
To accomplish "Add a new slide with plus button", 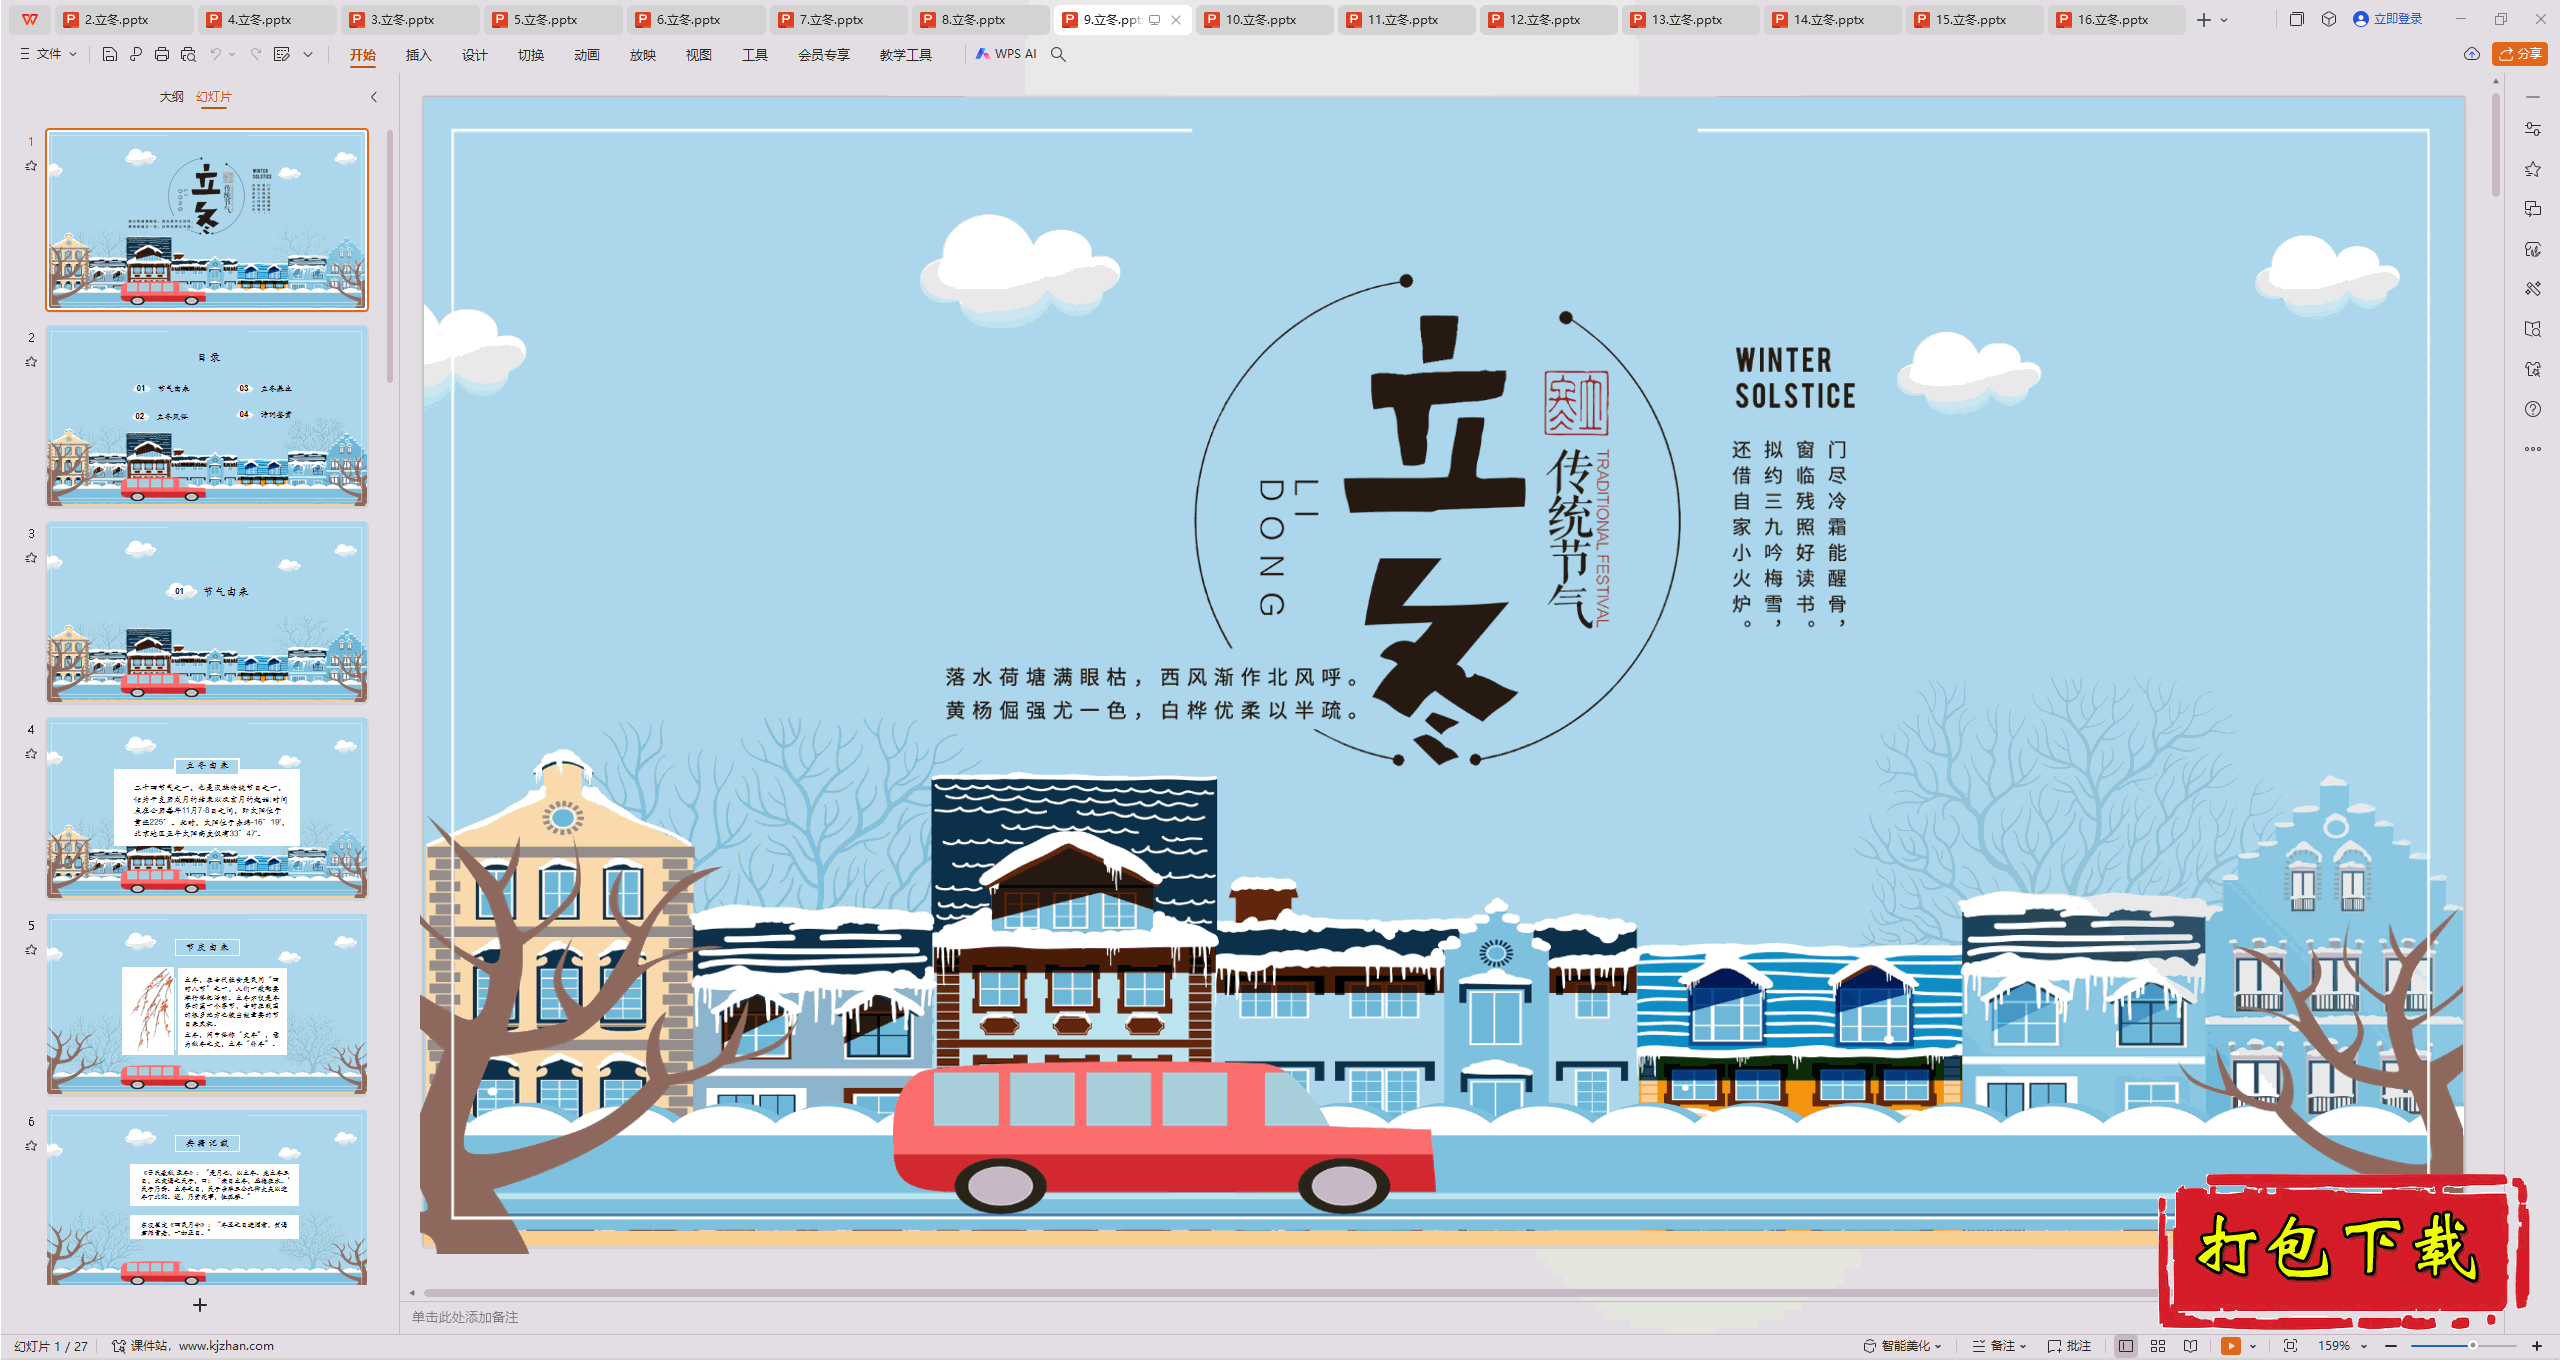I will pyautogui.click(x=200, y=1305).
